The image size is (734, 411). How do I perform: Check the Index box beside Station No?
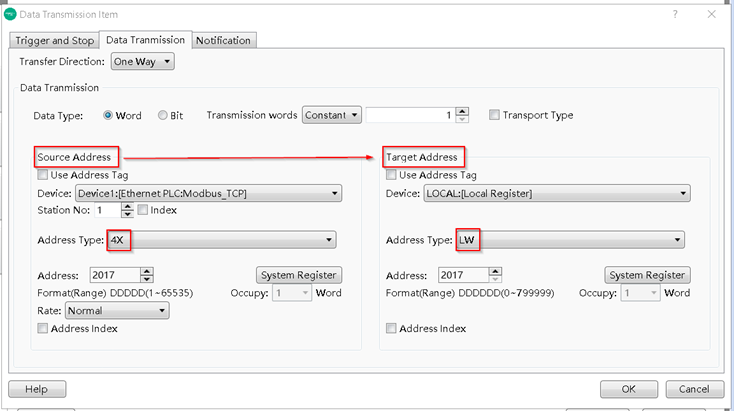pos(142,210)
